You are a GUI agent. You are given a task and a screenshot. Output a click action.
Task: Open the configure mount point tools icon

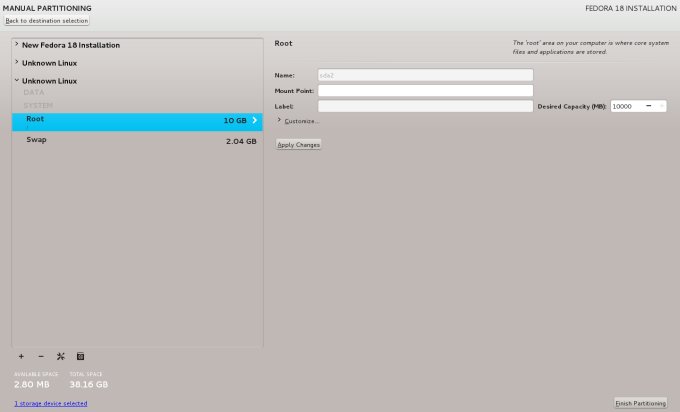[61, 356]
